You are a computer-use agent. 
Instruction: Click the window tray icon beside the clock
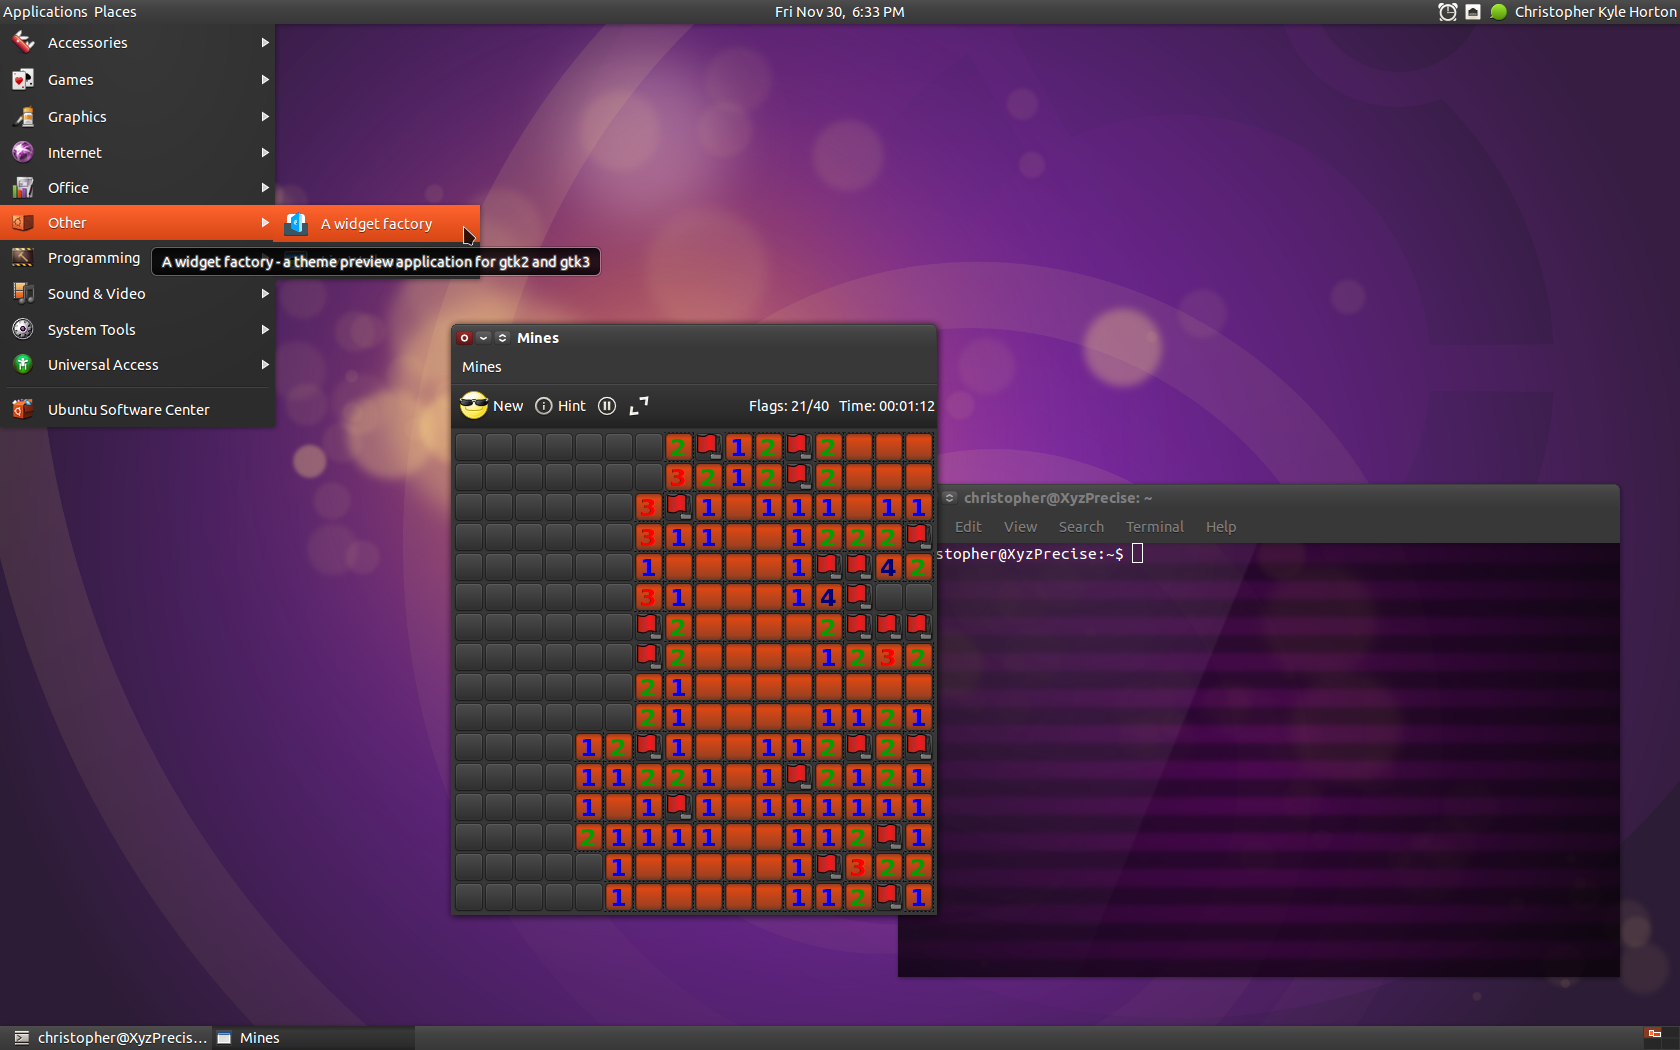[x=1473, y=12]
